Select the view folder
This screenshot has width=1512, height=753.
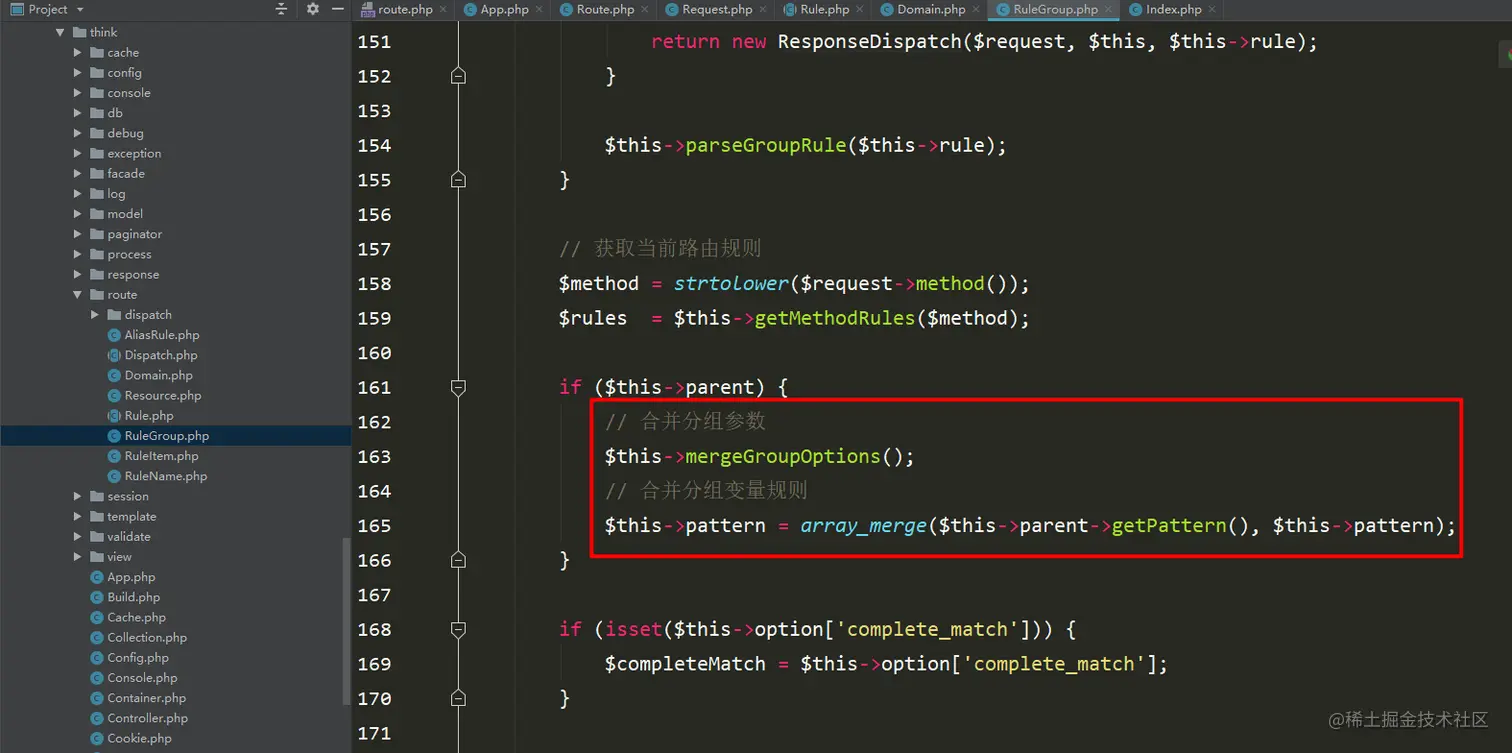[x=119, y=556]
